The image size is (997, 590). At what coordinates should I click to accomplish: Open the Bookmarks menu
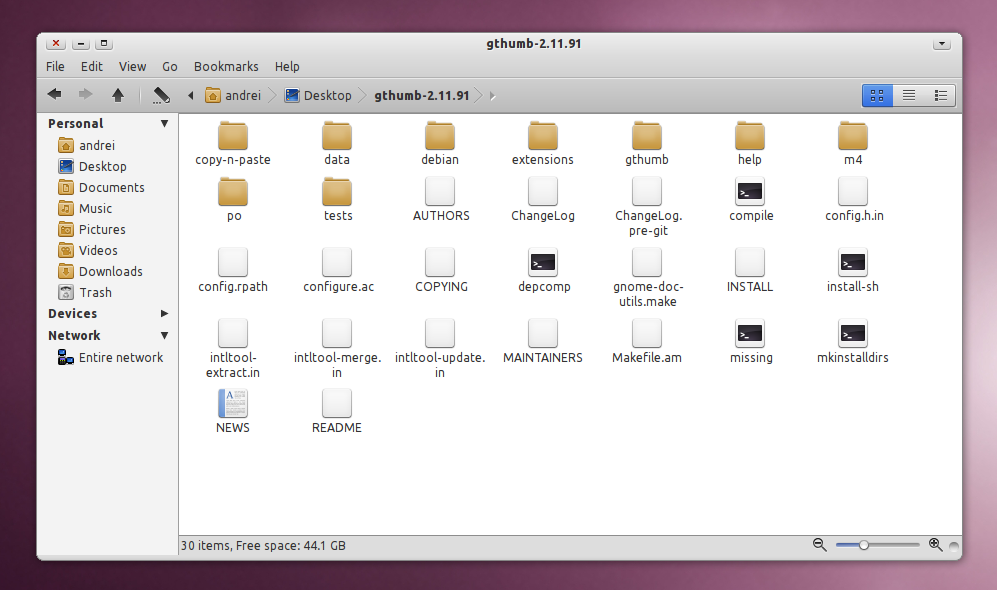pos(226,66)
